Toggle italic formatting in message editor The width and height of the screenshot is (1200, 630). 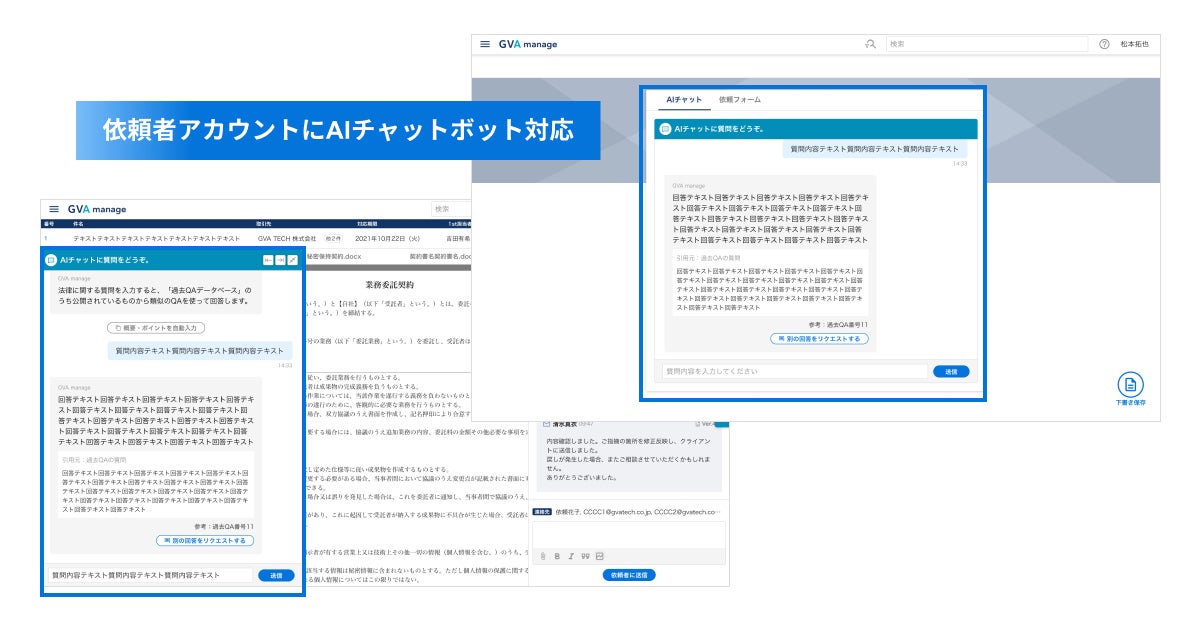coord(571,556)
